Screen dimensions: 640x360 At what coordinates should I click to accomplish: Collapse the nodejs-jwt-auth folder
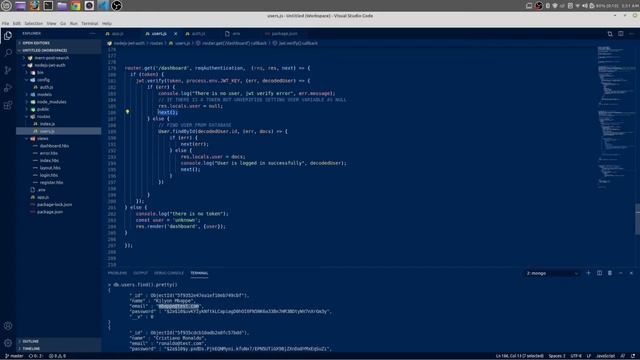click(x=58, y=65)
